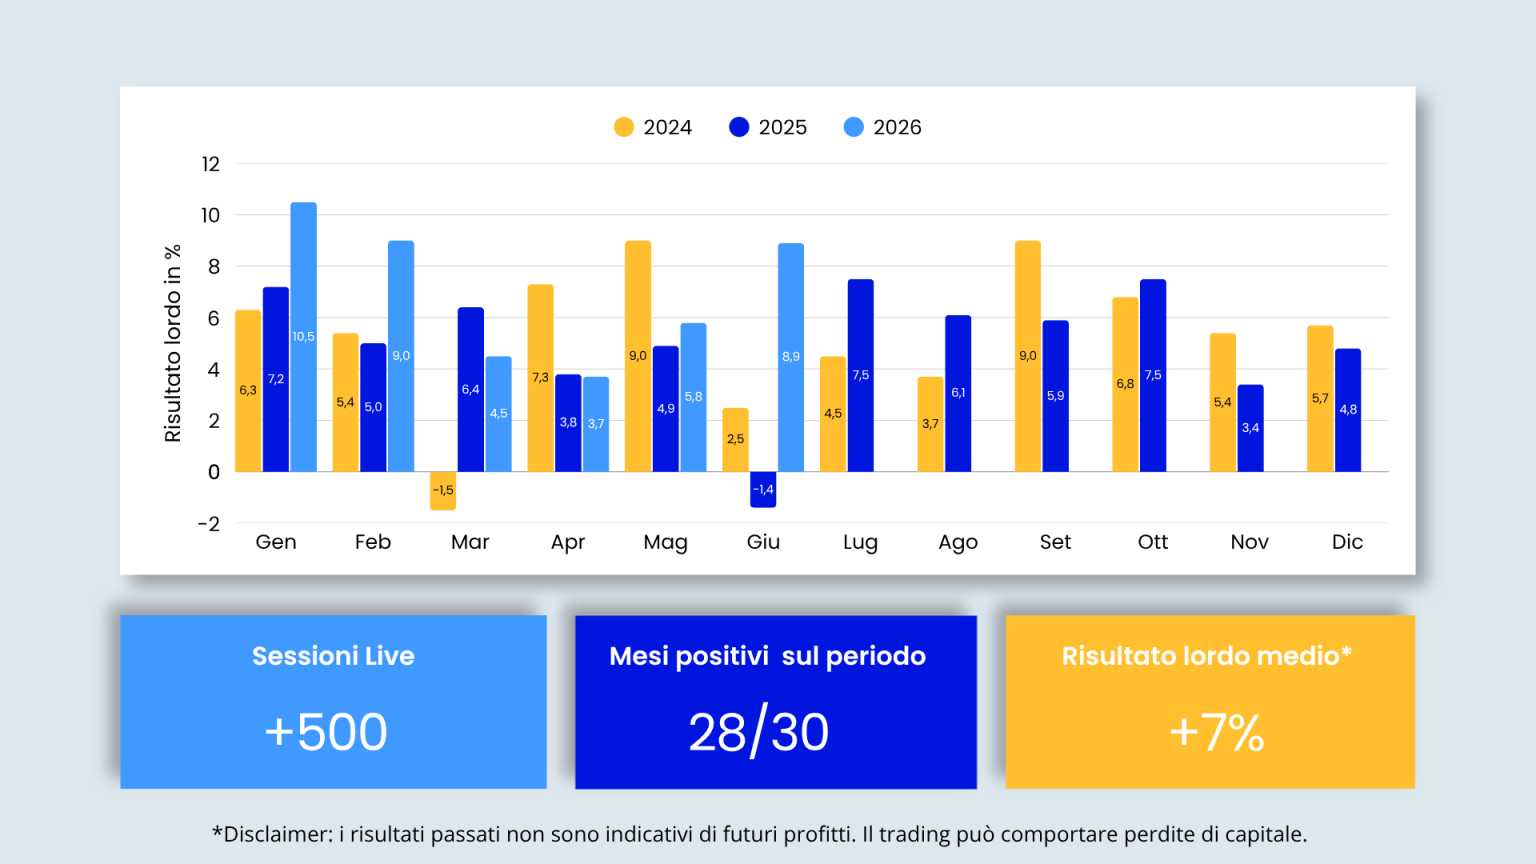This screenshot has width=1536, height=864.
Task: Click the dark blue 2025 legend dot
Action: [739, 127]
